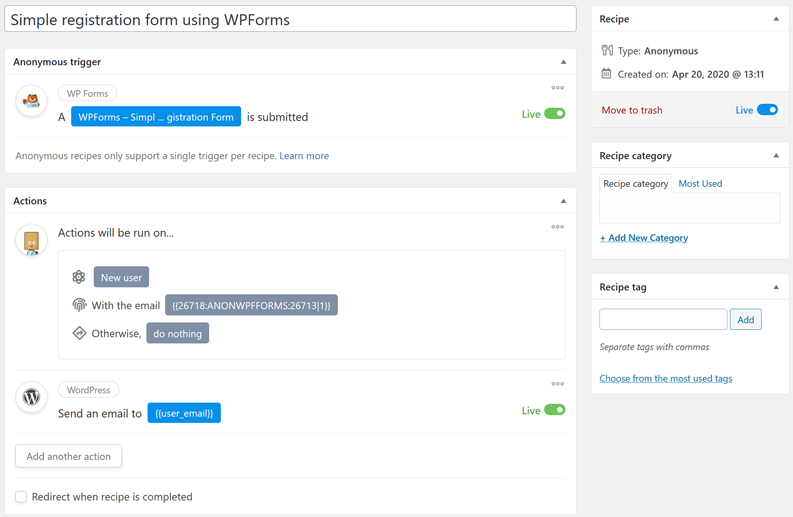793x517 pixels.
Task: Click the 'do nothing' option button
Action: (x=178, y=333)
